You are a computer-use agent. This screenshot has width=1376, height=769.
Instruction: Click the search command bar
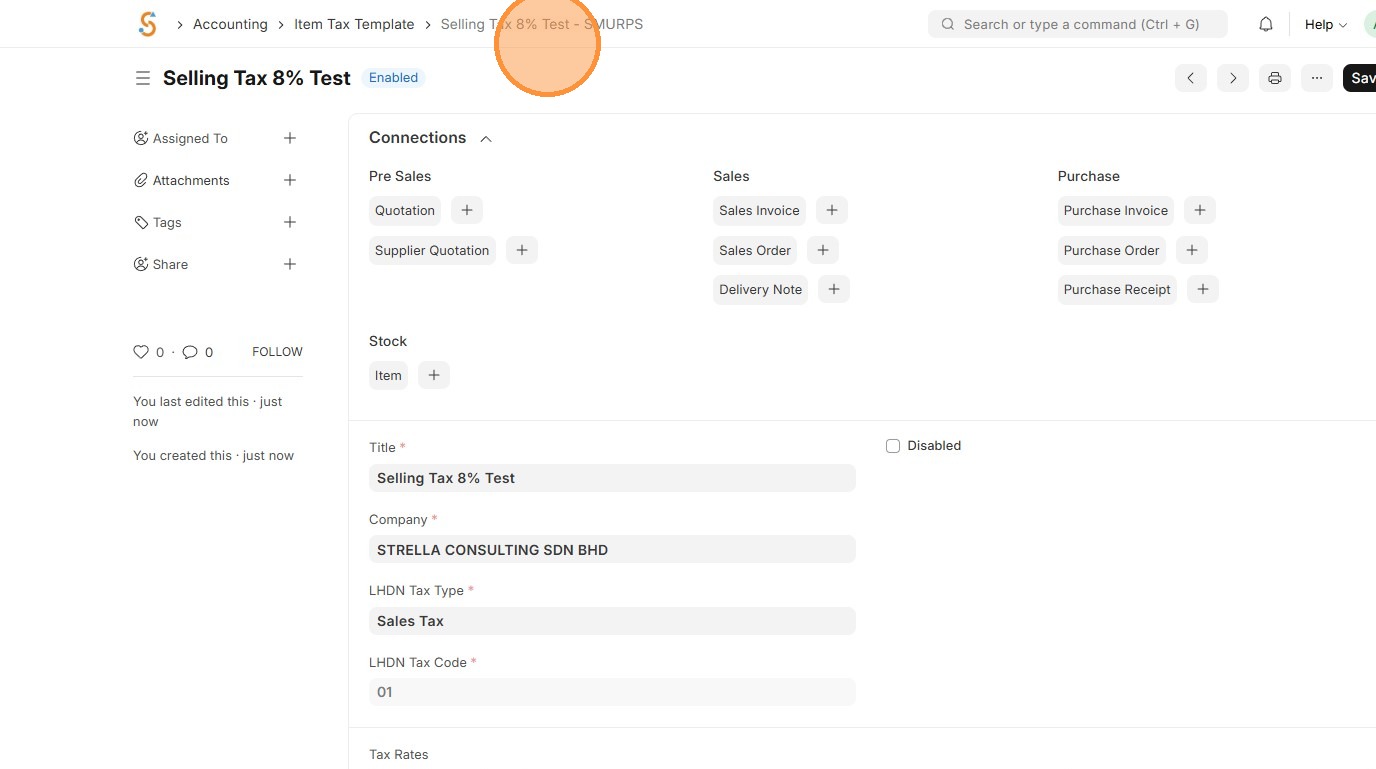(1077, 24)
